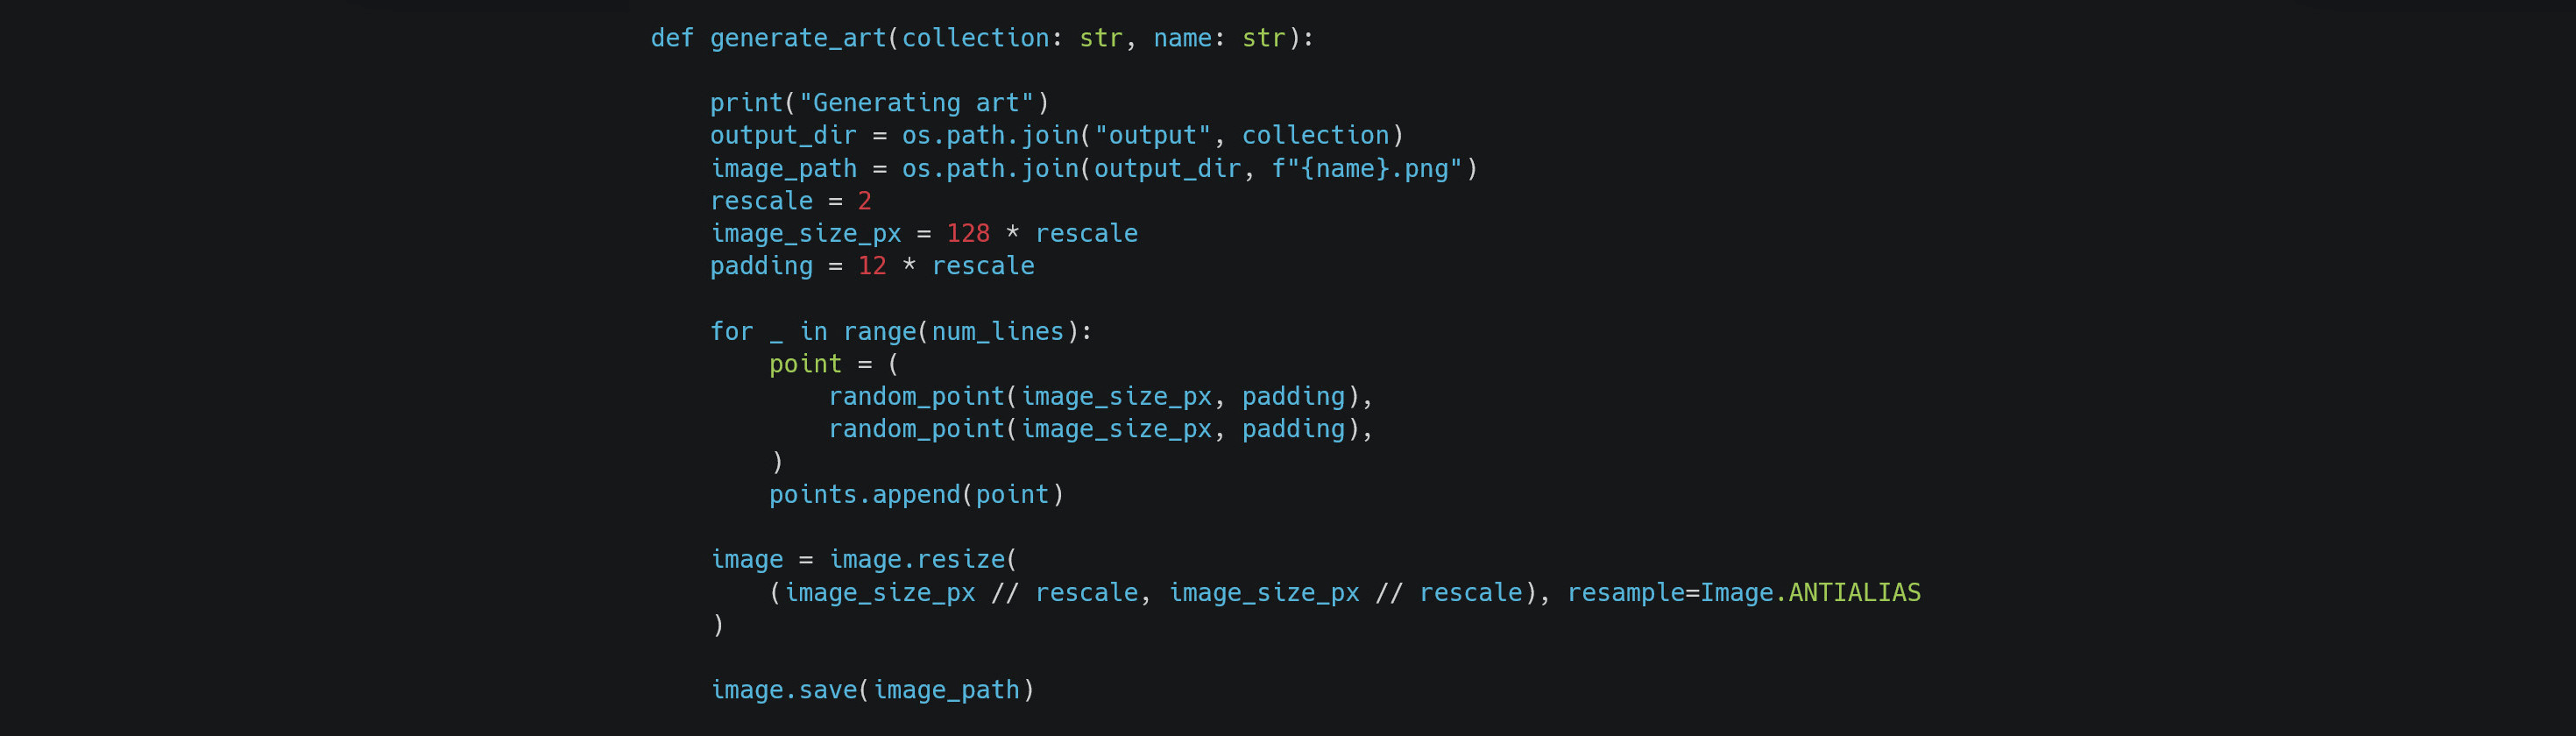Click points.append method call
Screen dimensions: 2576x736
864,495
